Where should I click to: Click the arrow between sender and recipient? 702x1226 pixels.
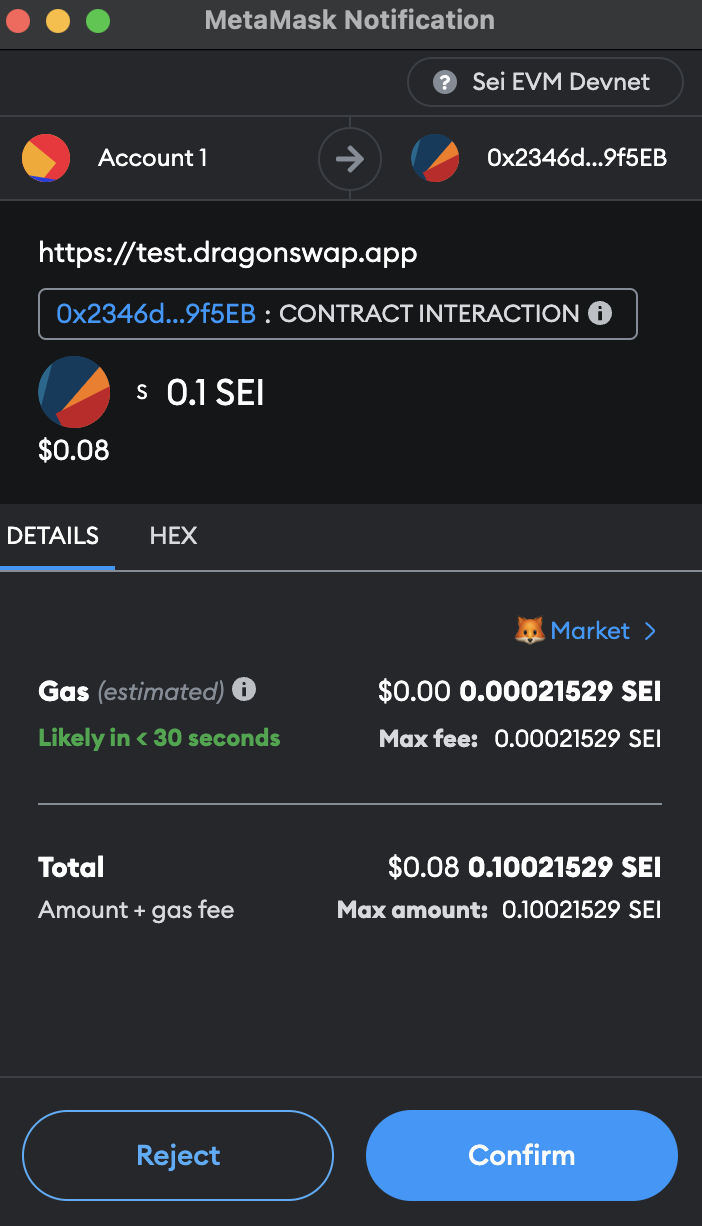click(349, 158)
